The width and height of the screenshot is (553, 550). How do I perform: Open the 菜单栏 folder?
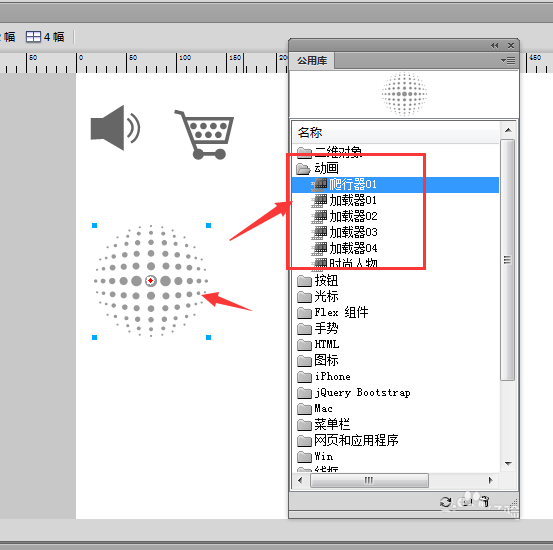pos(323,424)
